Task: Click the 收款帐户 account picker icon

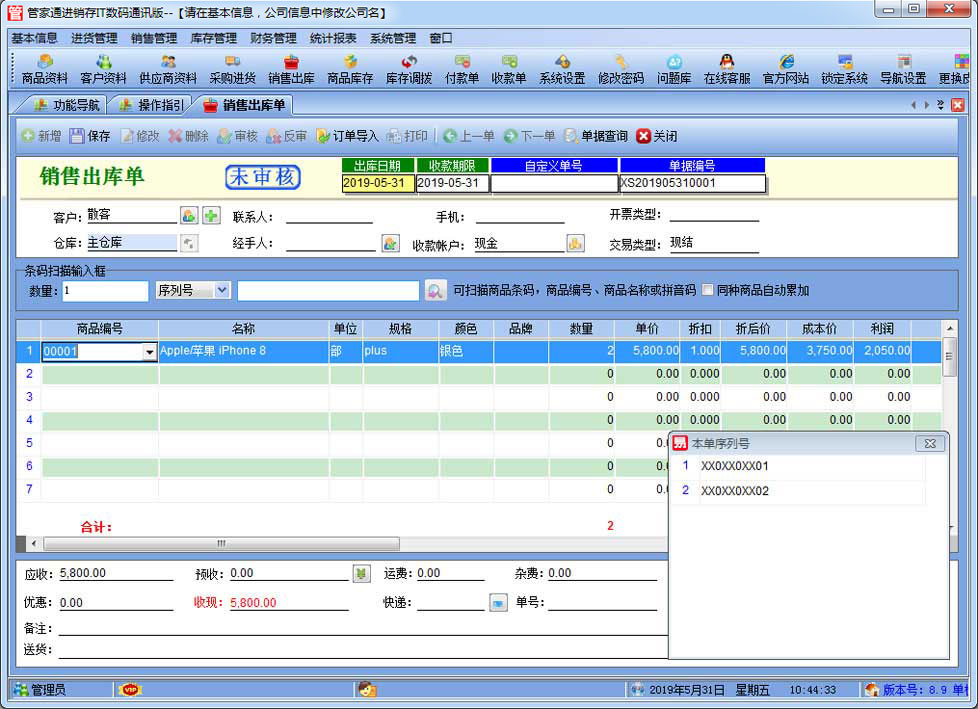Action: tap(575, 243)
